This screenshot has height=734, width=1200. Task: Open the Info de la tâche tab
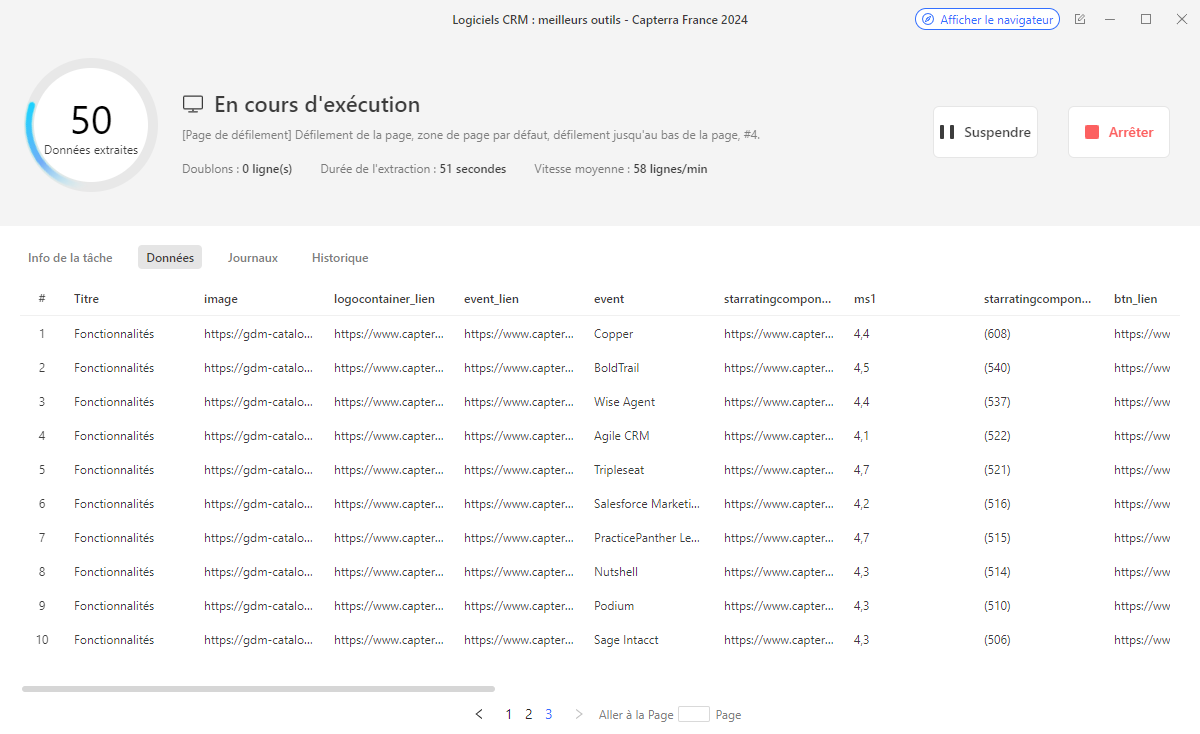tap(70, 258)
